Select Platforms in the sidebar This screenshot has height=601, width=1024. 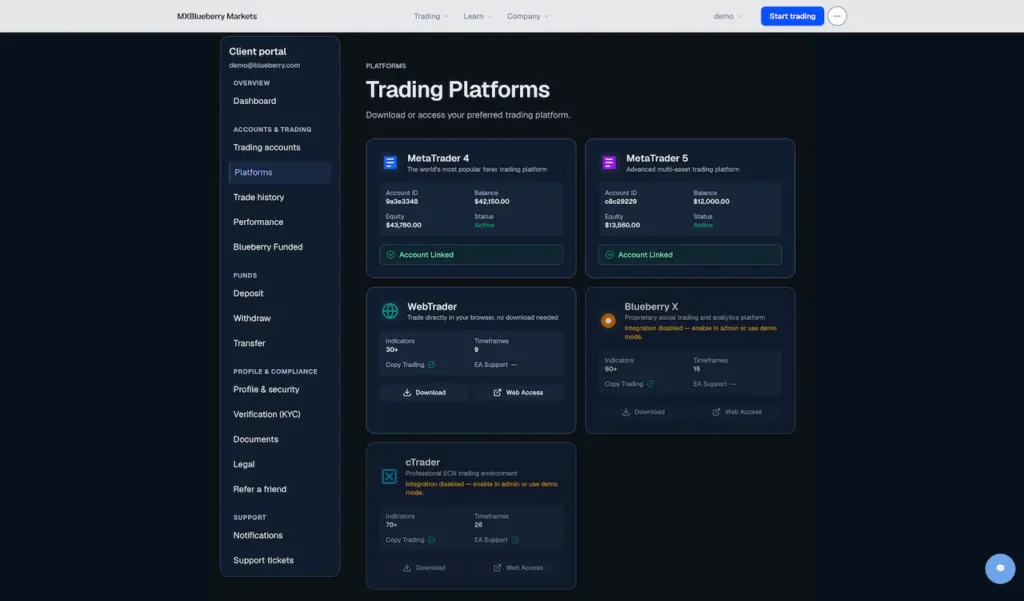pyautogui.click(x=280, y=172)
